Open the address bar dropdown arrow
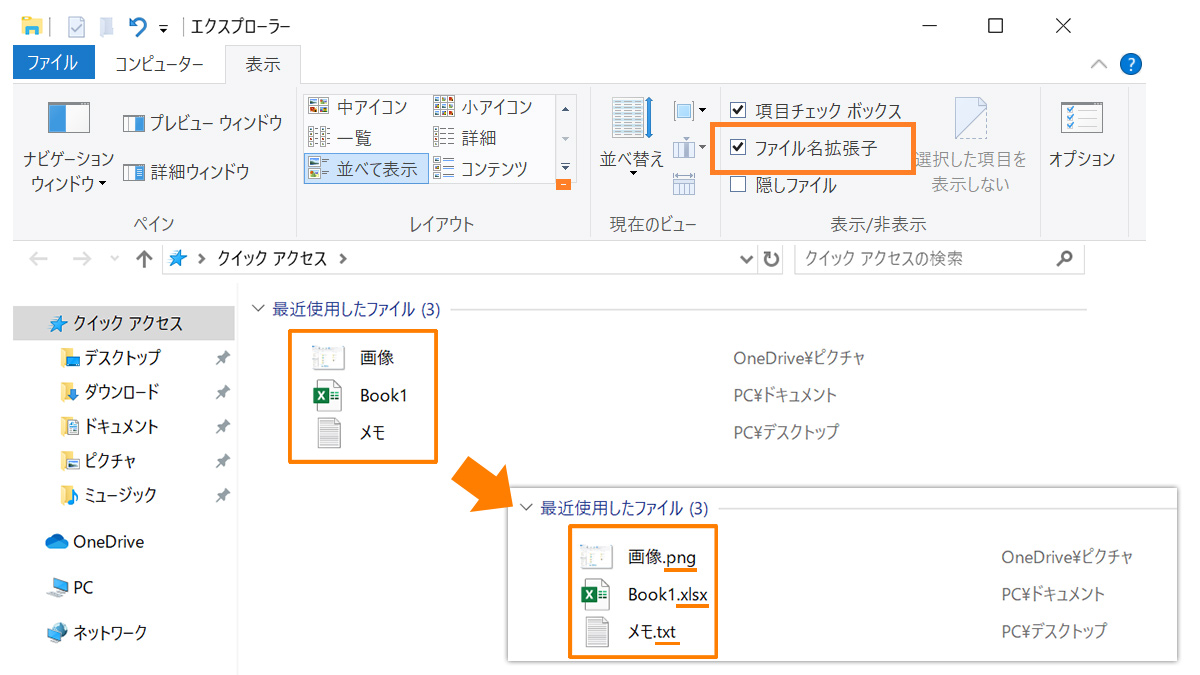 [746, 258]
